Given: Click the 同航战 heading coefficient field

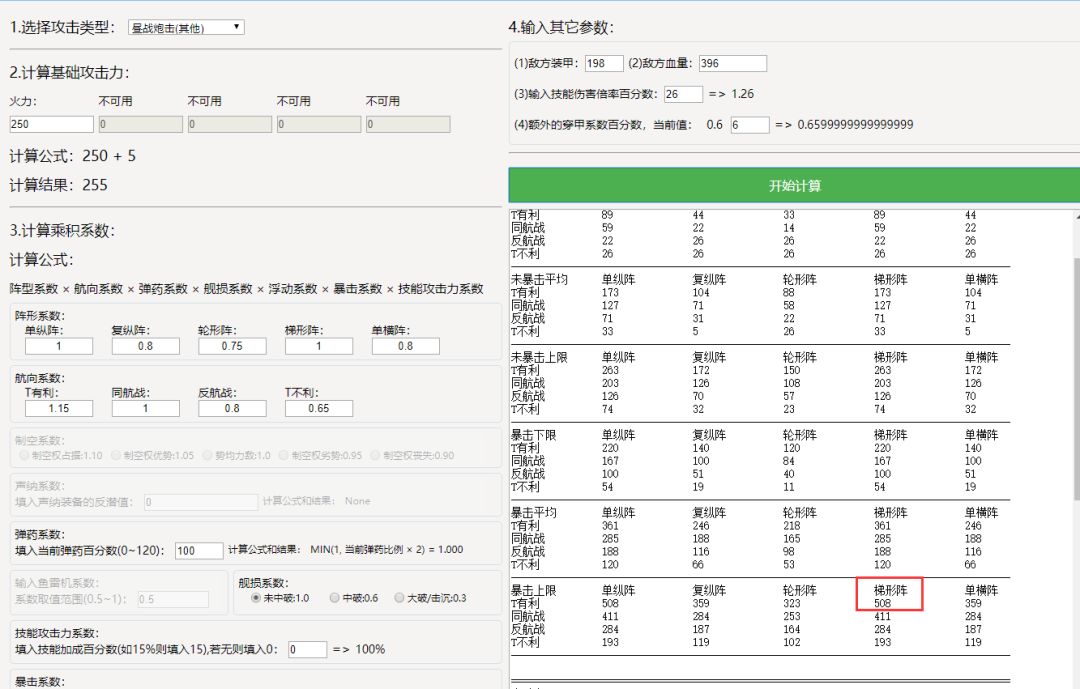Looking at the screenshot, I should coord(145,409).
